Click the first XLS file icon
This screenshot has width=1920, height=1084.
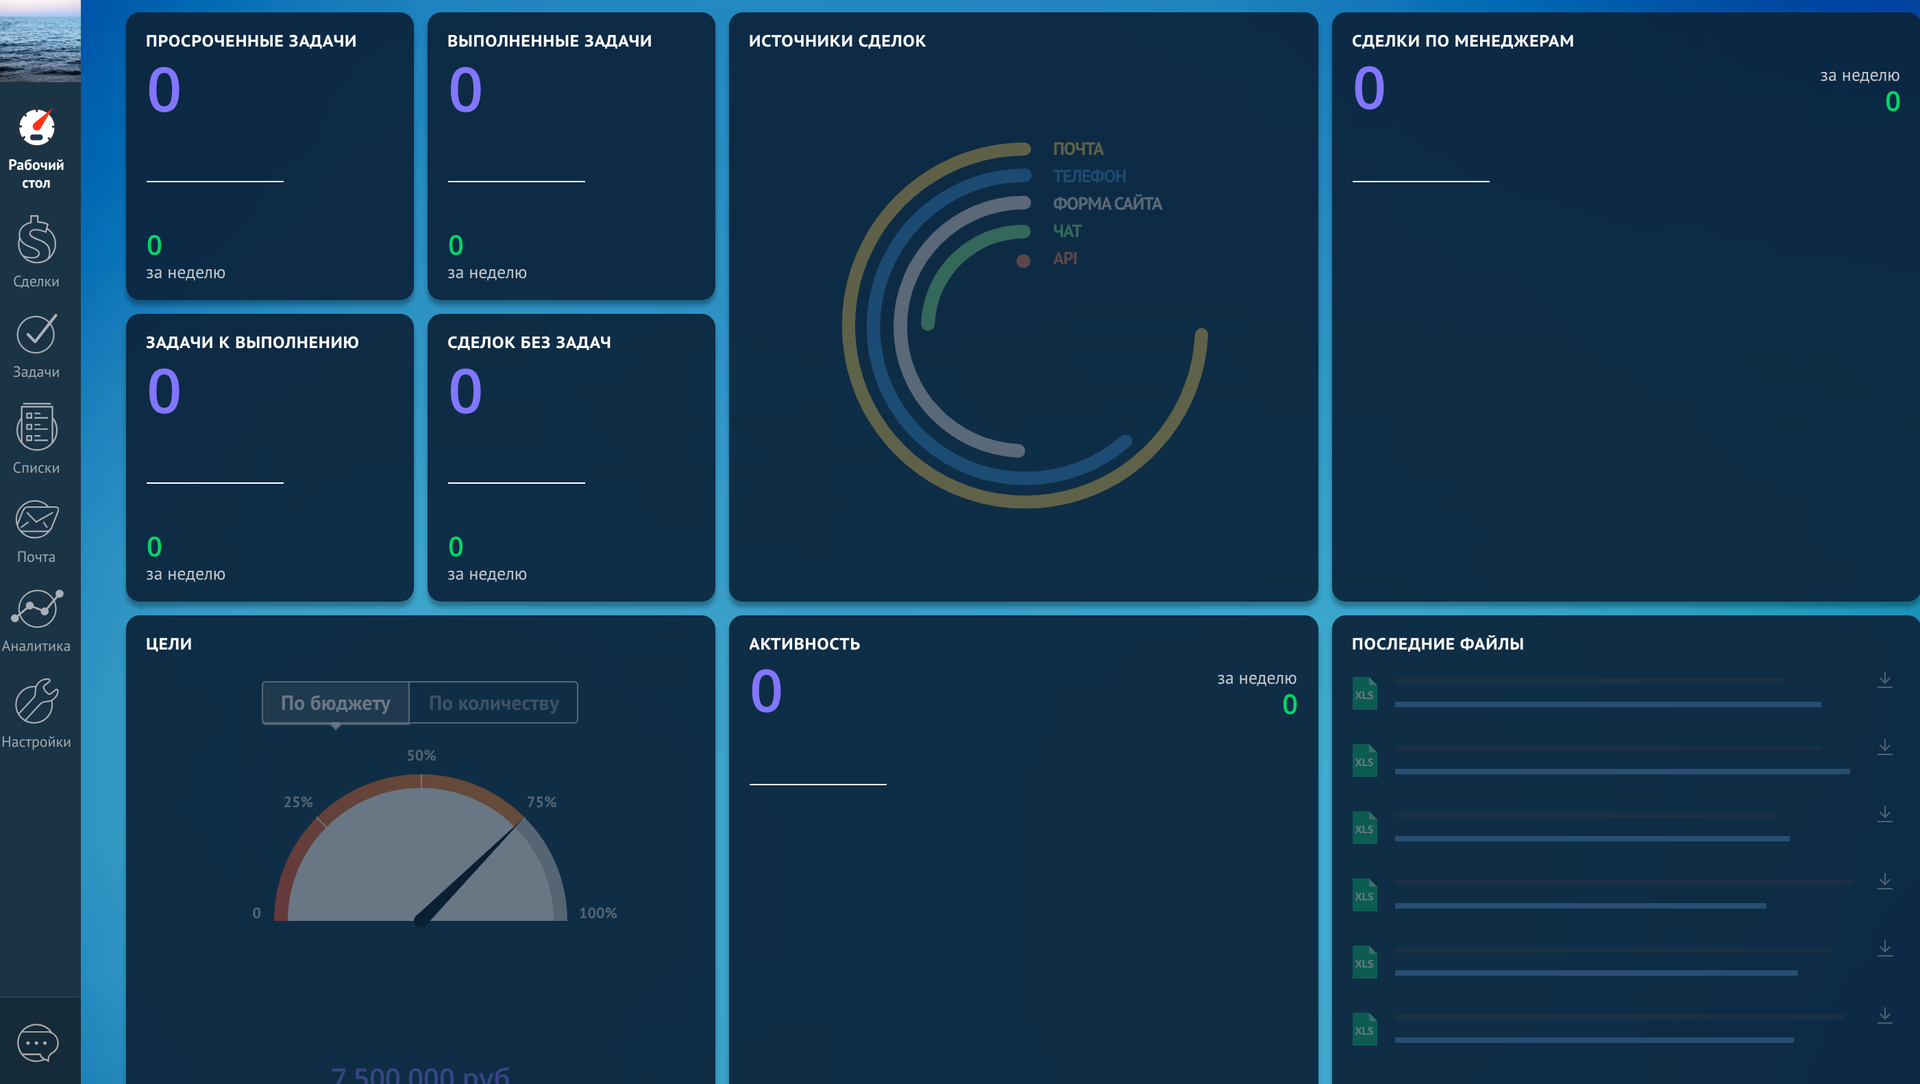1364,693
